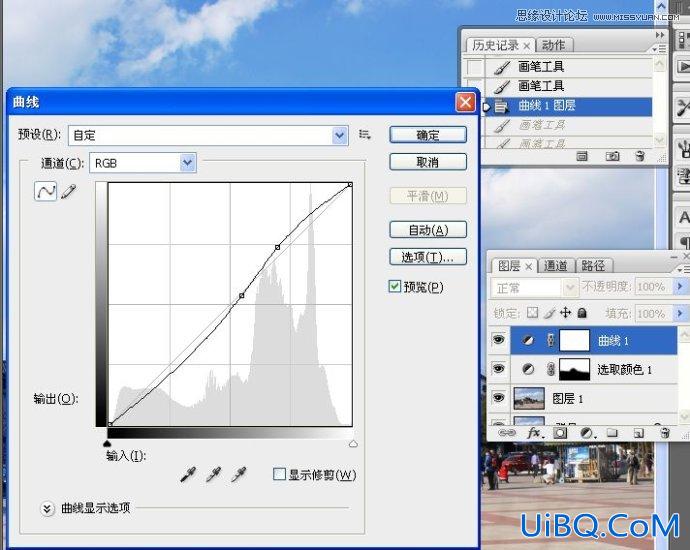Hide the 选取颜色 1 layer
Image resolution: width=690 pixels, height=550 pixels.
click(x=498, y=369)
